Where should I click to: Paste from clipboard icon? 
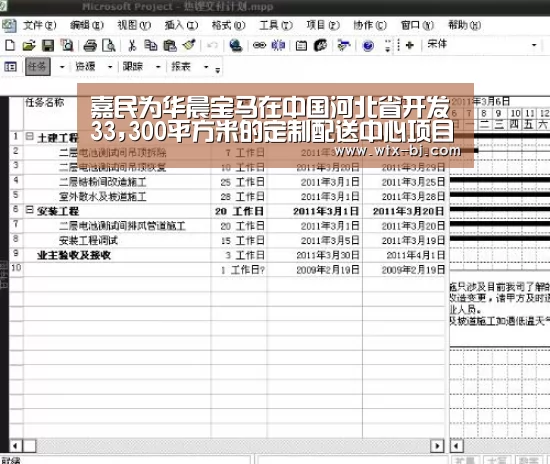click(170, 45)
